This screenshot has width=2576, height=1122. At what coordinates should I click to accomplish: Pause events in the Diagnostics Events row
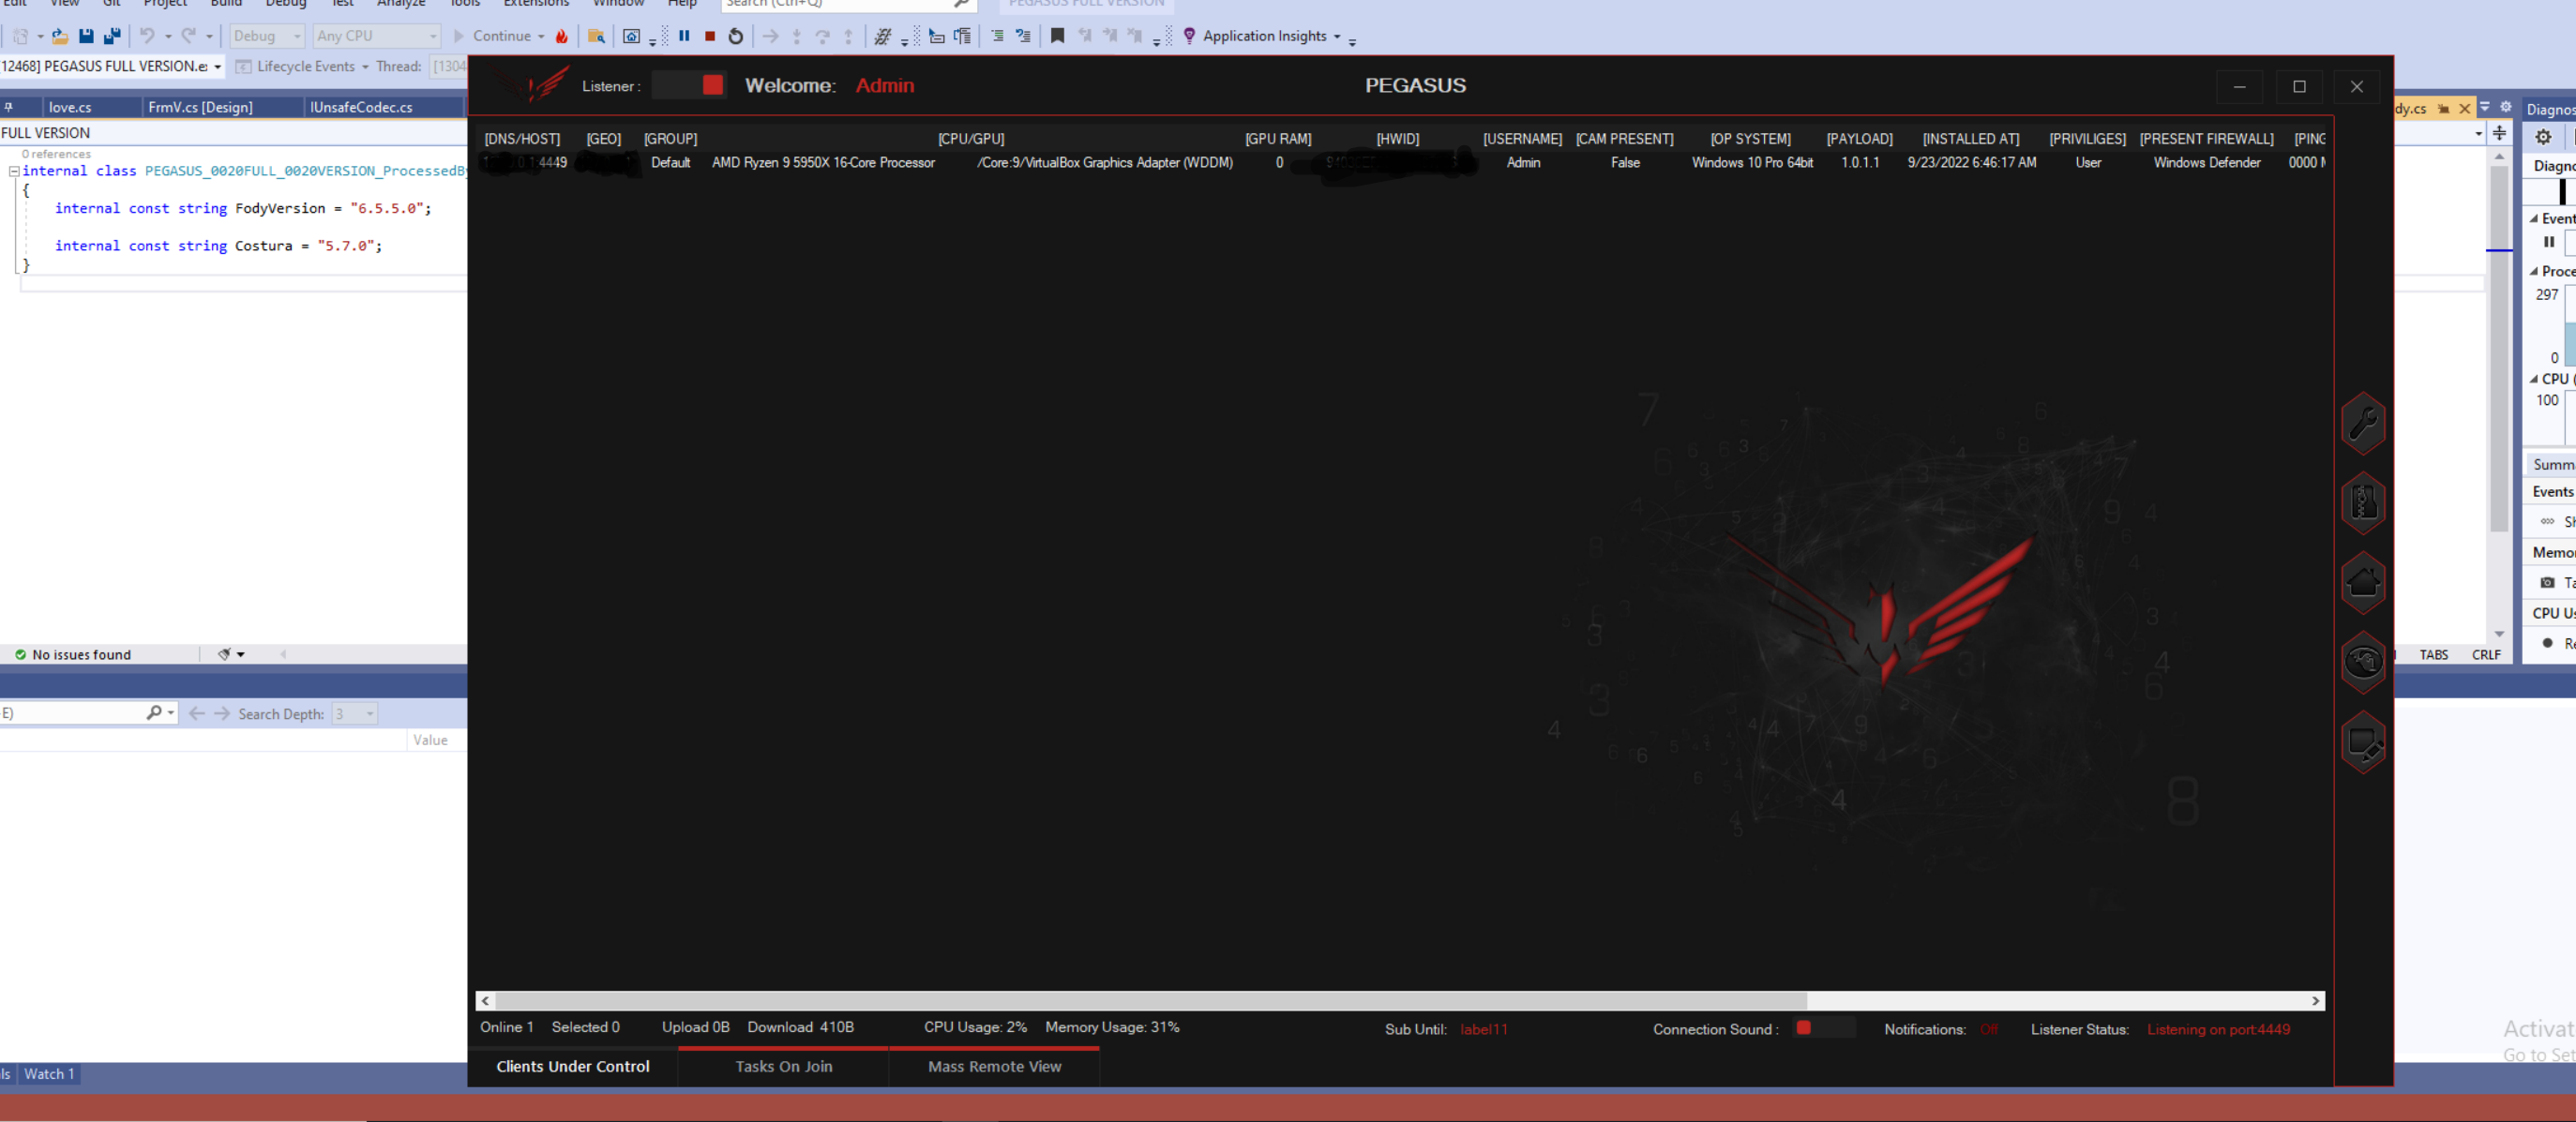(x=2549, y=242)
